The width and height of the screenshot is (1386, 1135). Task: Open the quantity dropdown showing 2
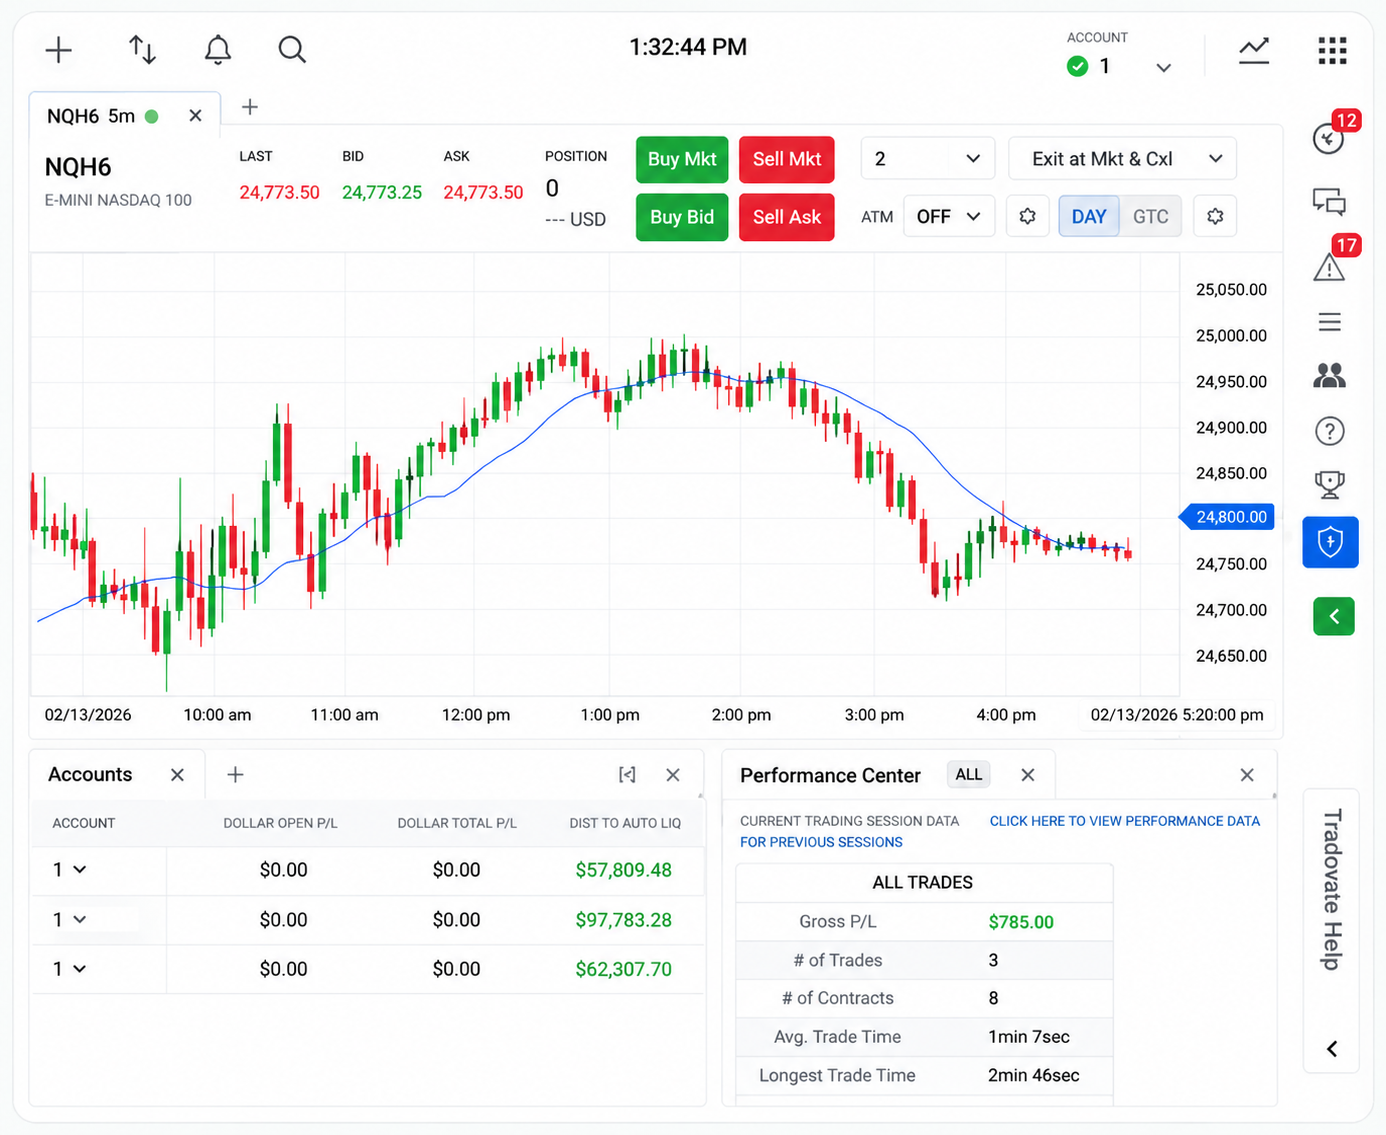point(927,159)
